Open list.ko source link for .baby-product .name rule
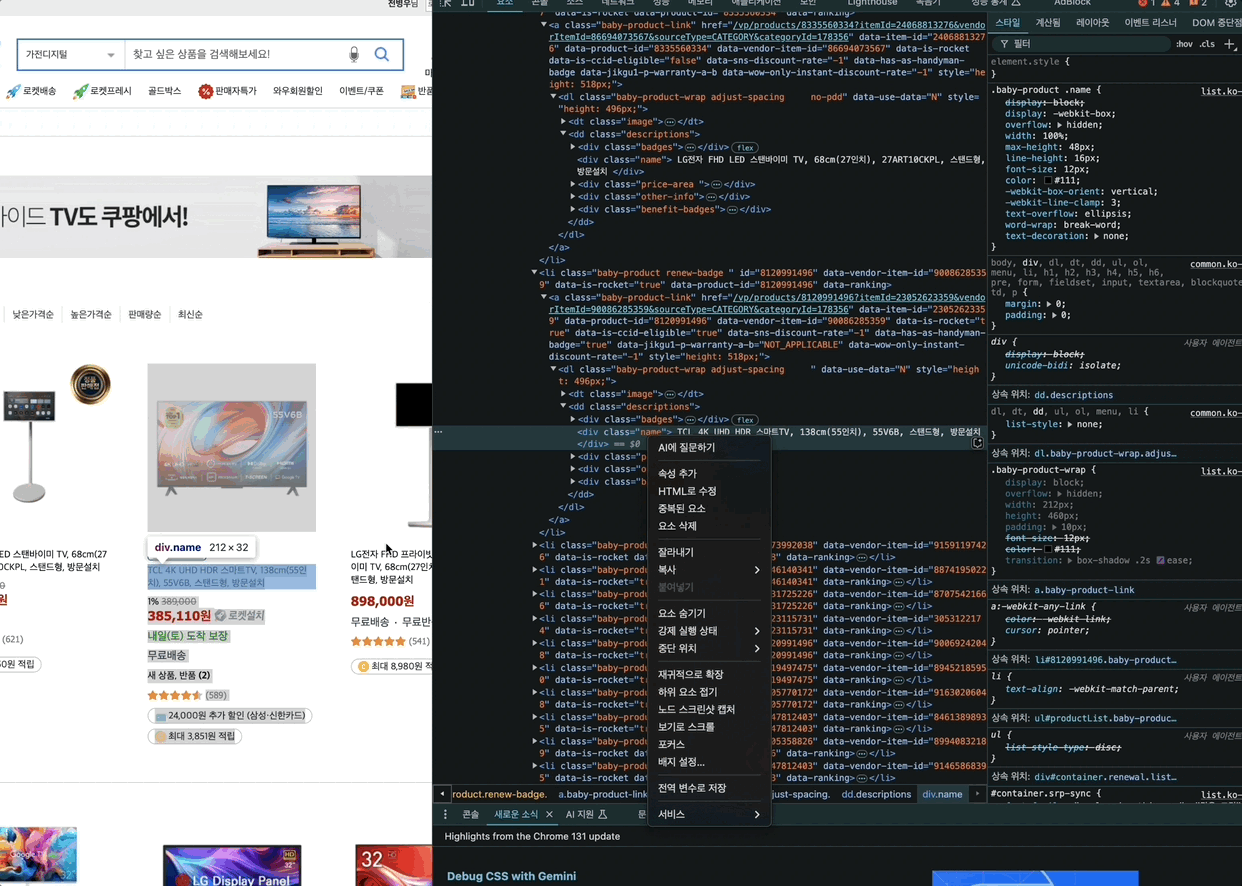The image size is (1242, 886). click(1221, 91)
